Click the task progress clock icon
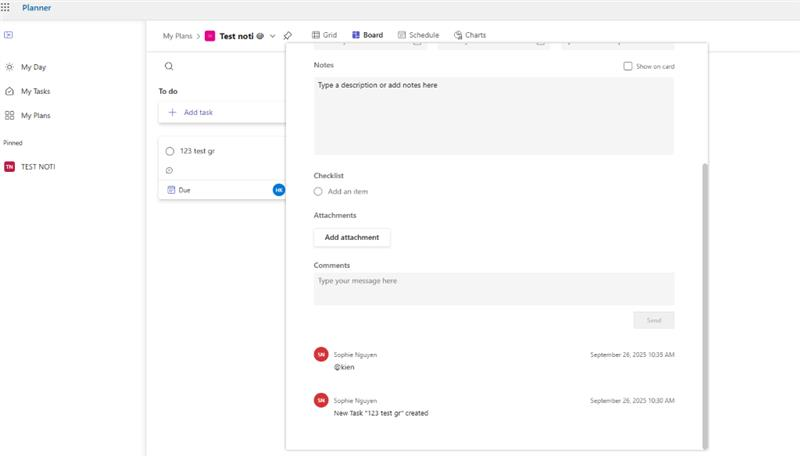The width and height of the screenshot is (800, 456). pos(169,170)
